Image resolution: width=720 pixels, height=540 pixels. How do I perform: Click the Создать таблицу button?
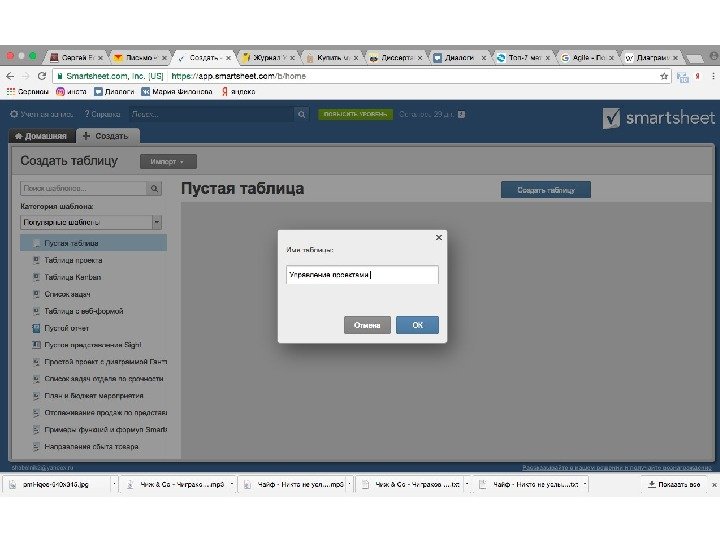point(546,190)
